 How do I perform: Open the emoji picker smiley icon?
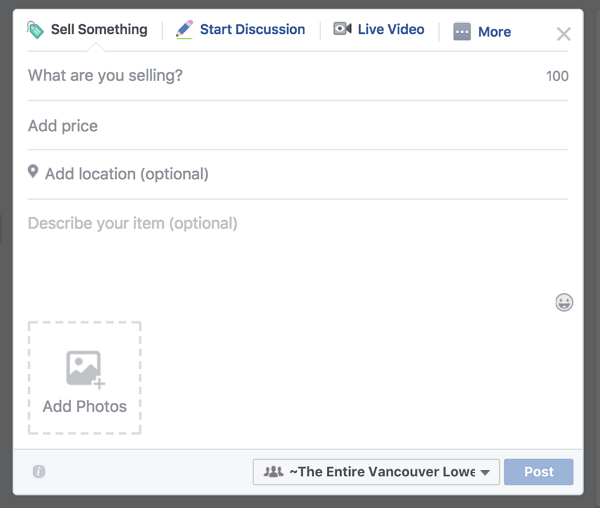click(564, 303)
